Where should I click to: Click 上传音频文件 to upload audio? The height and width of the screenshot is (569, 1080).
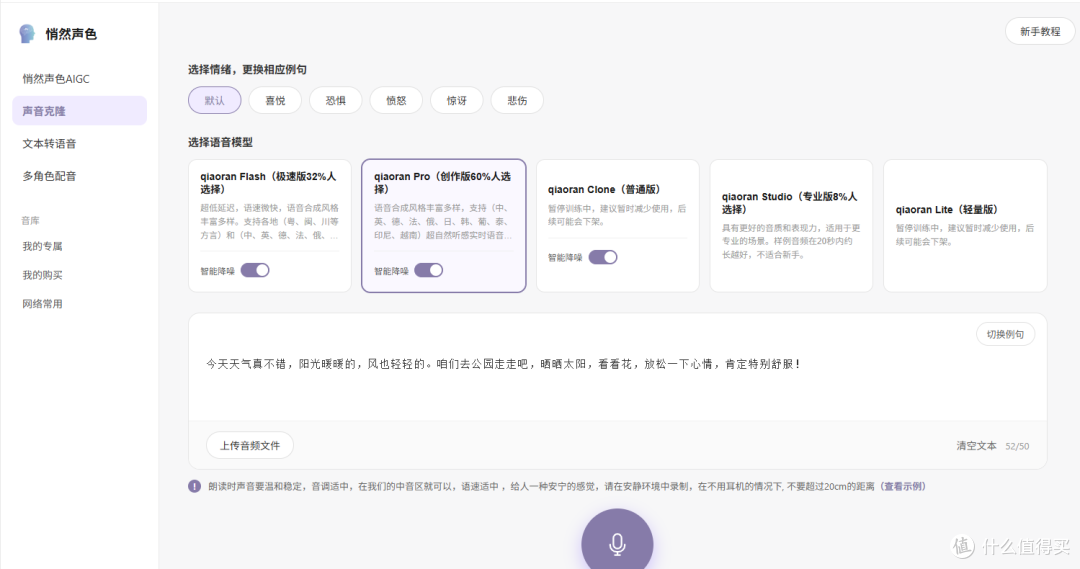(250, 446)
